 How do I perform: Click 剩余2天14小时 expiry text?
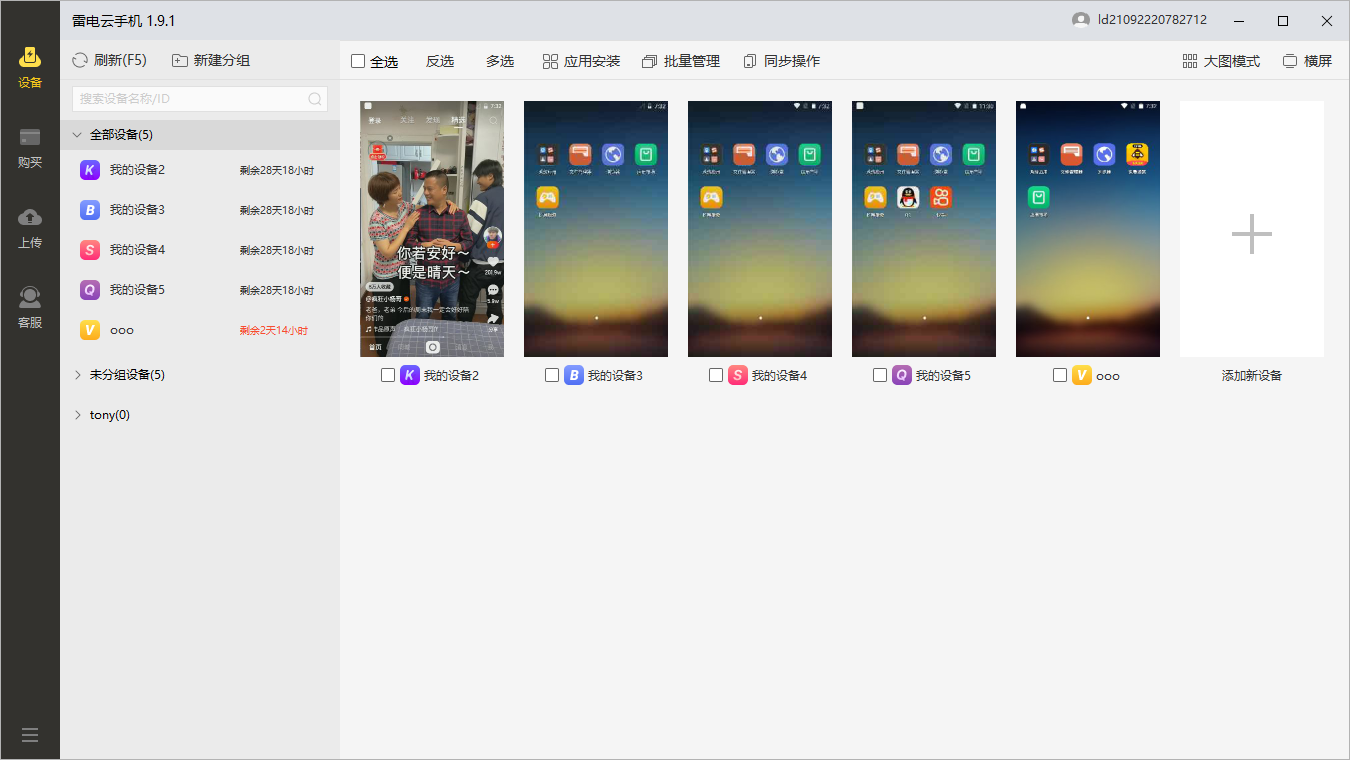point(274,330)
